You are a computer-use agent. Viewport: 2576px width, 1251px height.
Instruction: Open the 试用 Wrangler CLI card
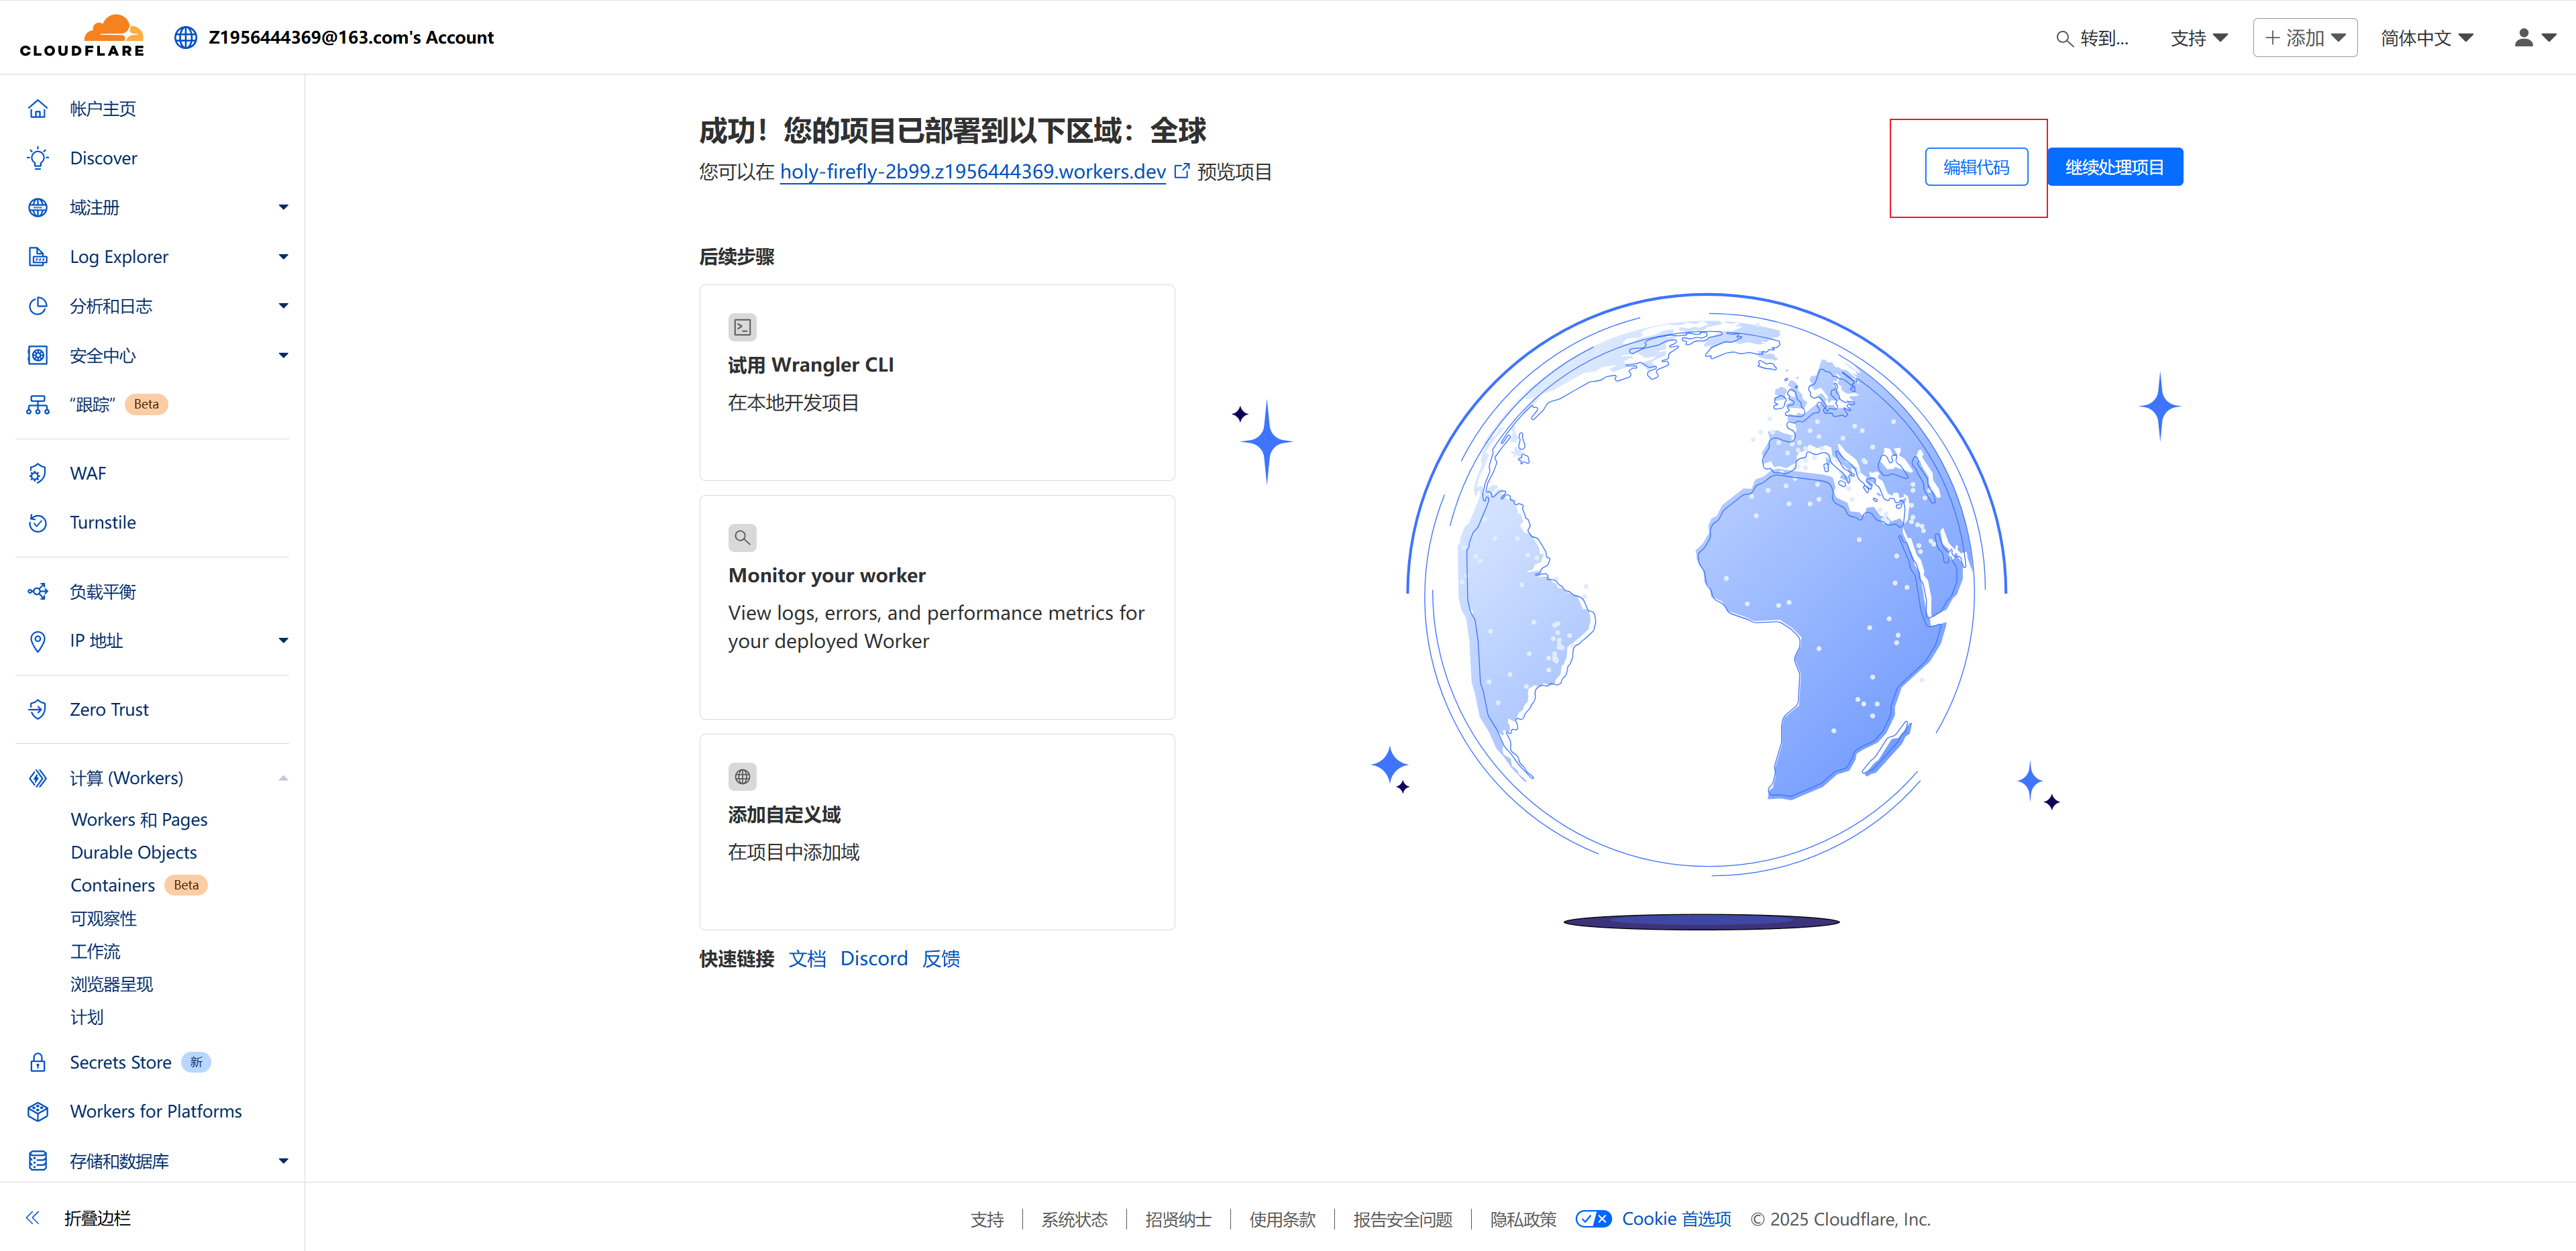(937, 382)
